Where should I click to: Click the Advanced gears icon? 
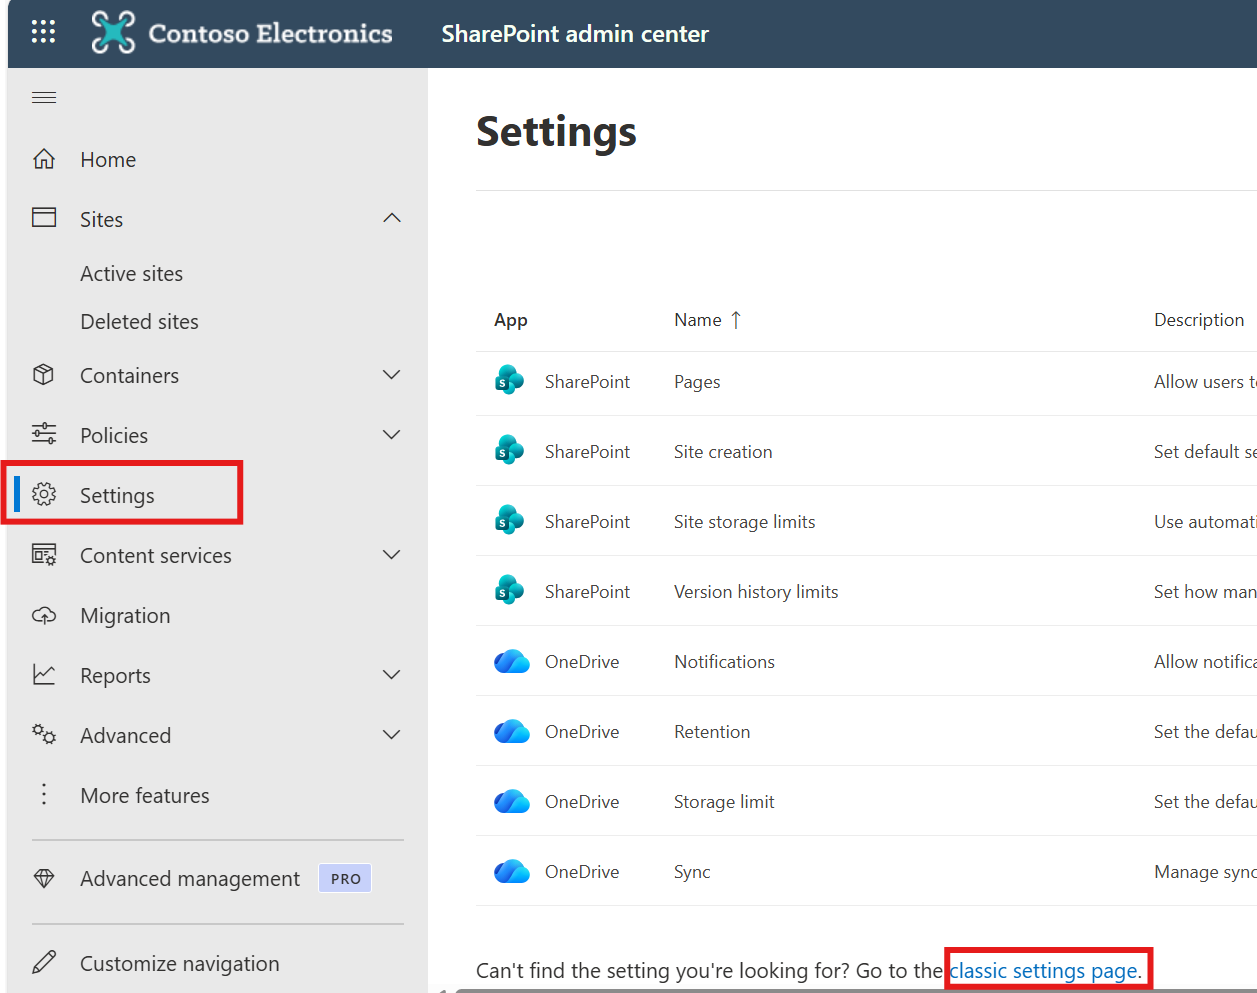tap(44, 734)
